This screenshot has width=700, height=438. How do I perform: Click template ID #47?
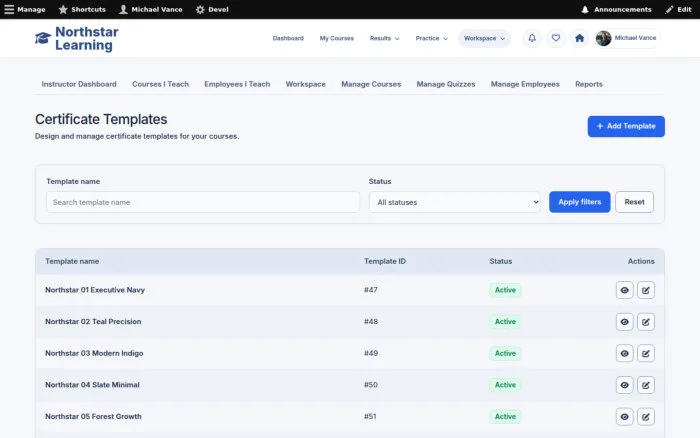click(x=371, y=290)
